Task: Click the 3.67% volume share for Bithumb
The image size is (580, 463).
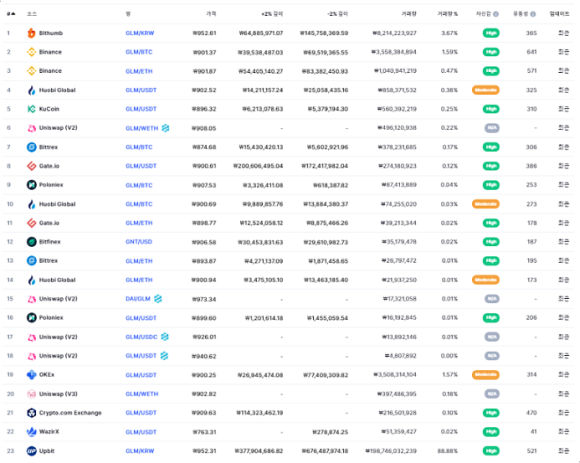Action: click(449, 33)
